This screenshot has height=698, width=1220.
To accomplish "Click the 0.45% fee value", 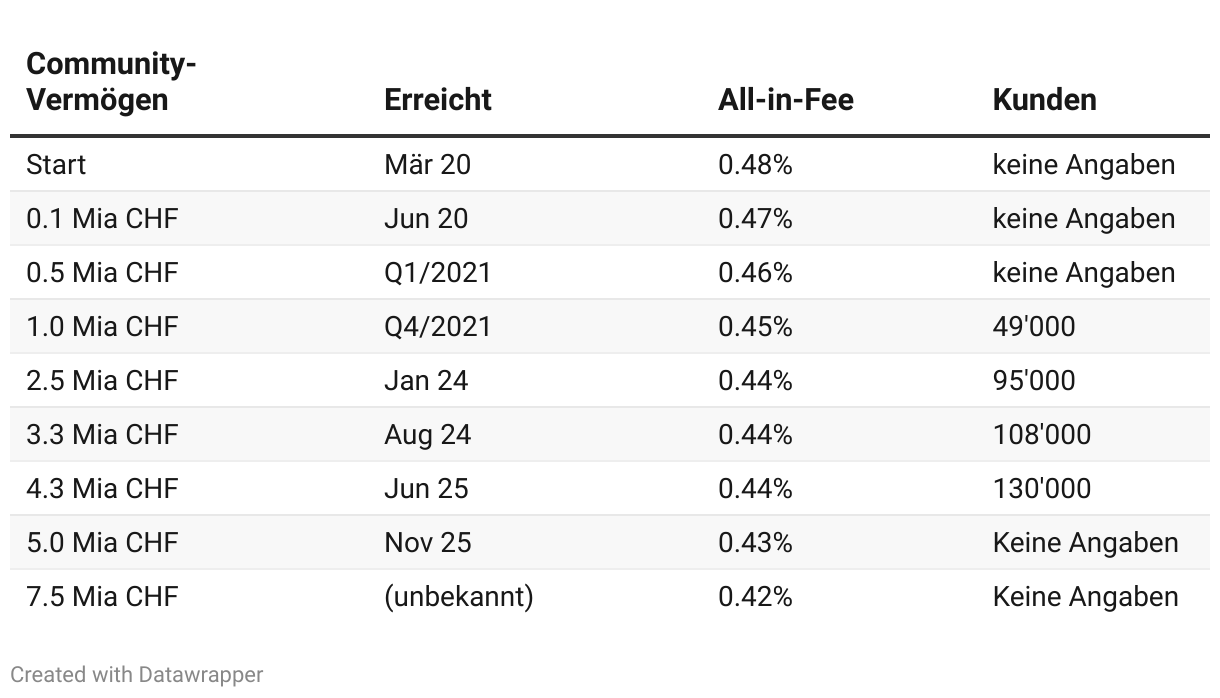I will coord(755,327).
